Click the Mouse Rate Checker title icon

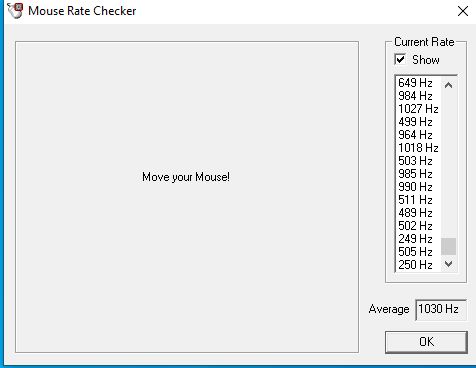pyautogui.click(x=15, y=10)
